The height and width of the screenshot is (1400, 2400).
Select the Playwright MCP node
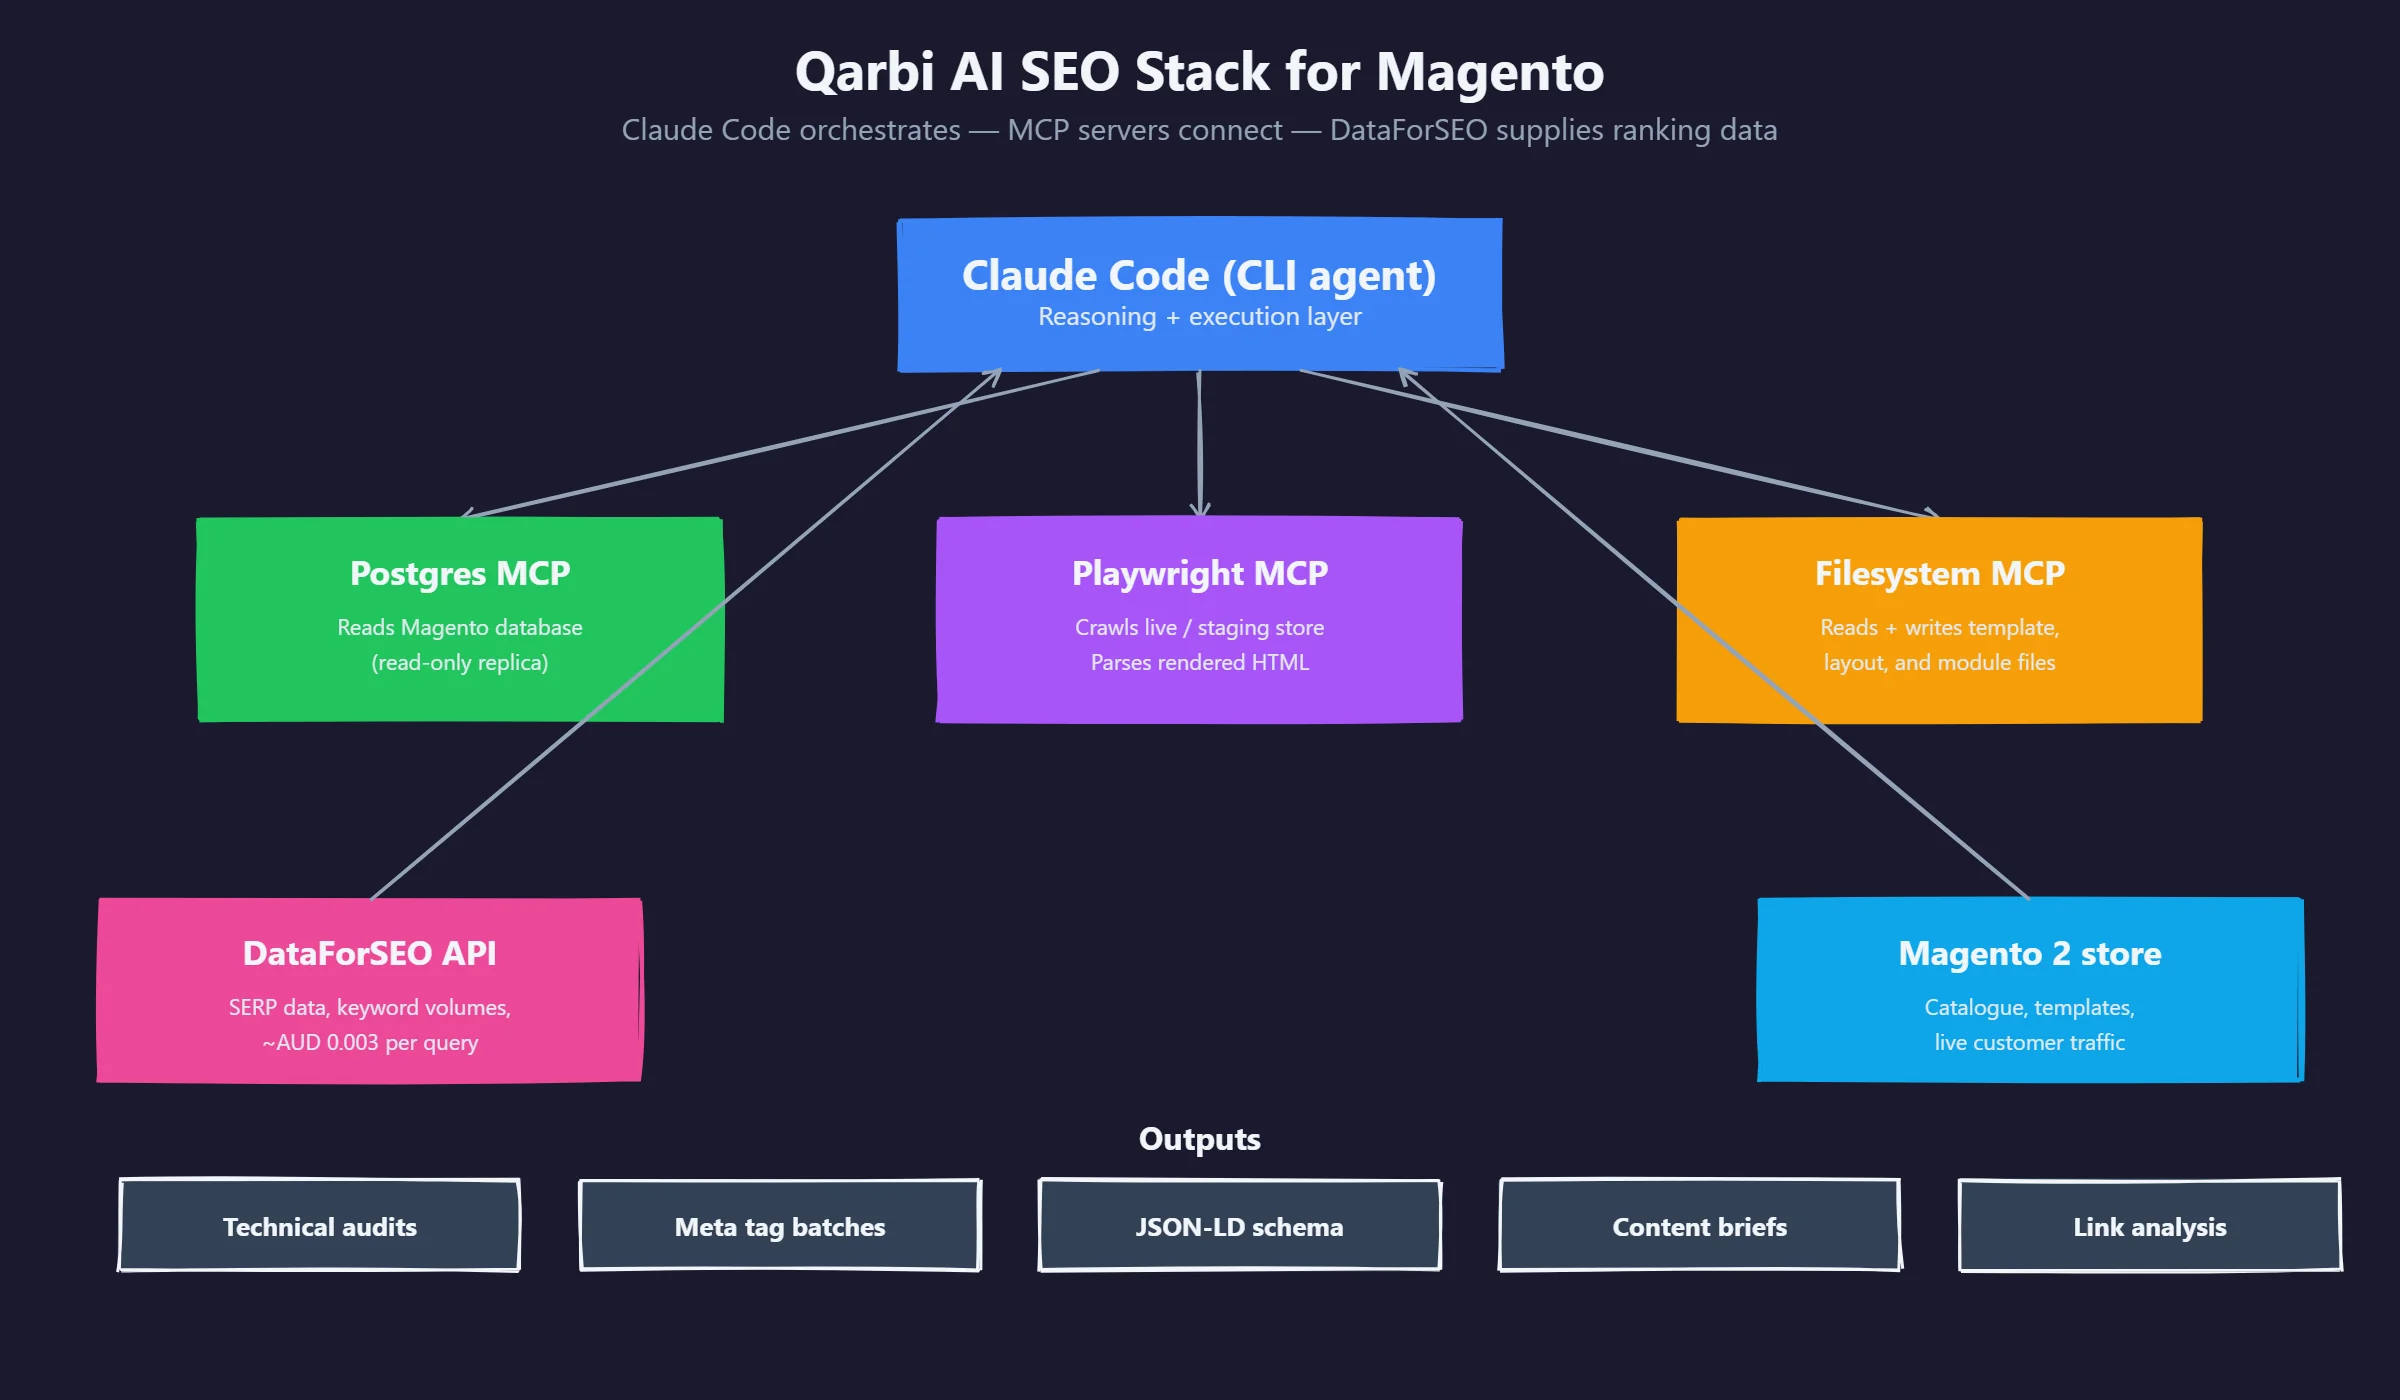point(1199,619)
